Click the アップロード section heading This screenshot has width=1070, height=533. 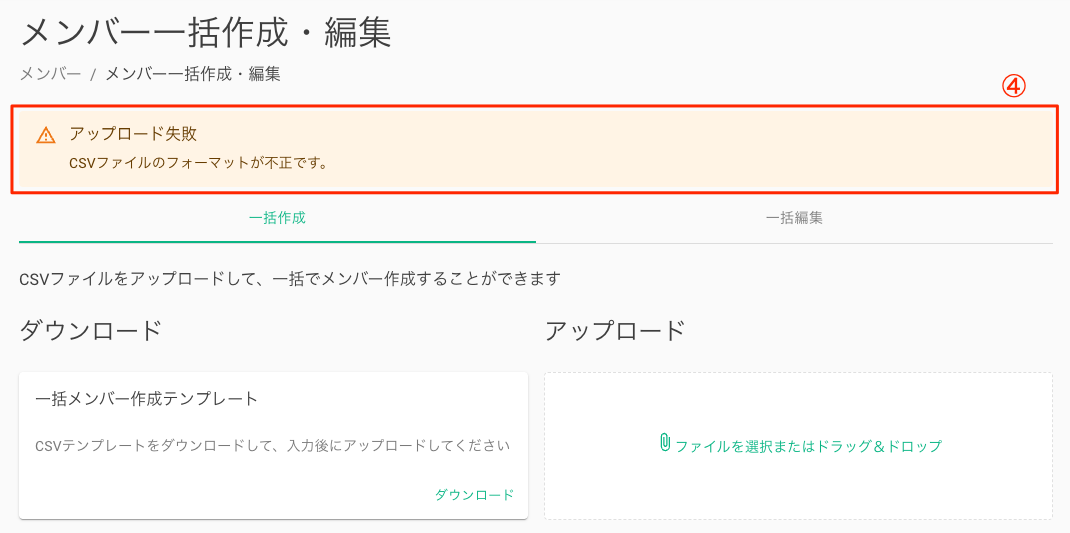point(615,330)
